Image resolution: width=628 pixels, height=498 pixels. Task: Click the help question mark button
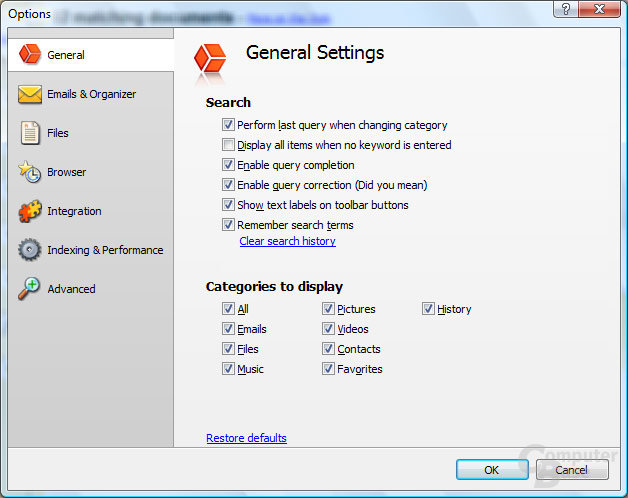[566, 9]
